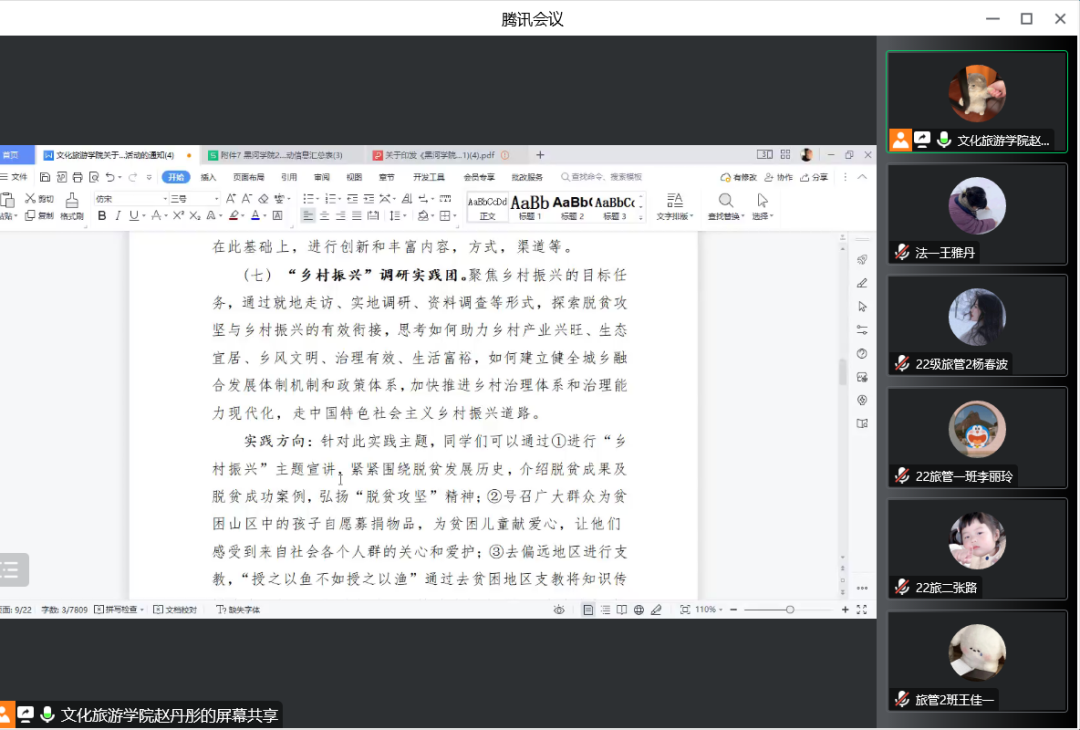Viewport: 1080px width, 730px height.
Task: Switch to the 附件7 spreadsheet document tab
Action: point(281,155)
